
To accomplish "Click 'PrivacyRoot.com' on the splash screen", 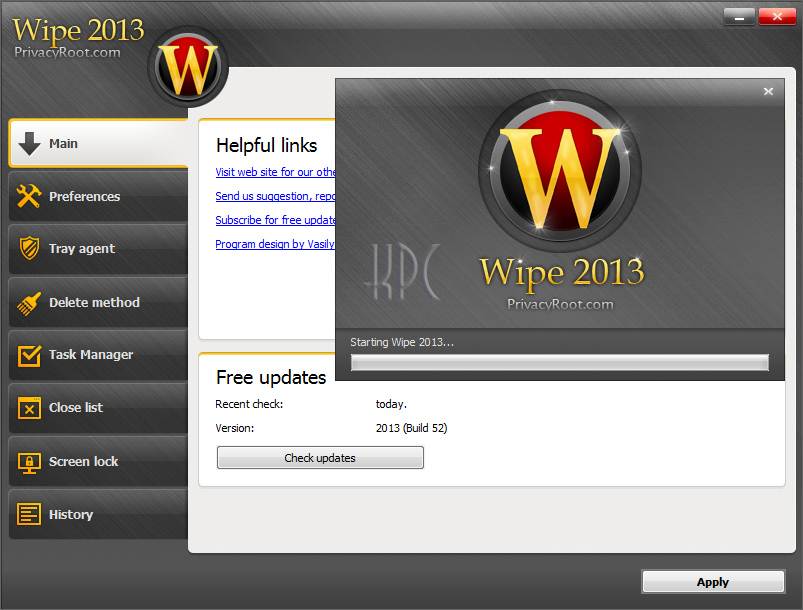I will (560, 304).
